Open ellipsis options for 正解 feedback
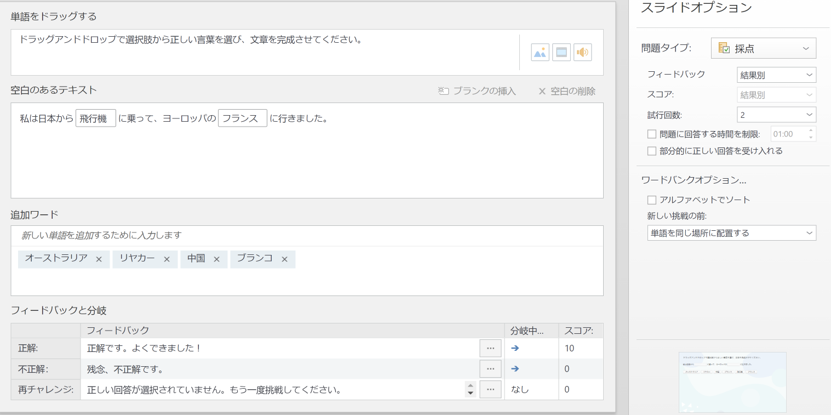831x415 pixels. tap(490, 349)
